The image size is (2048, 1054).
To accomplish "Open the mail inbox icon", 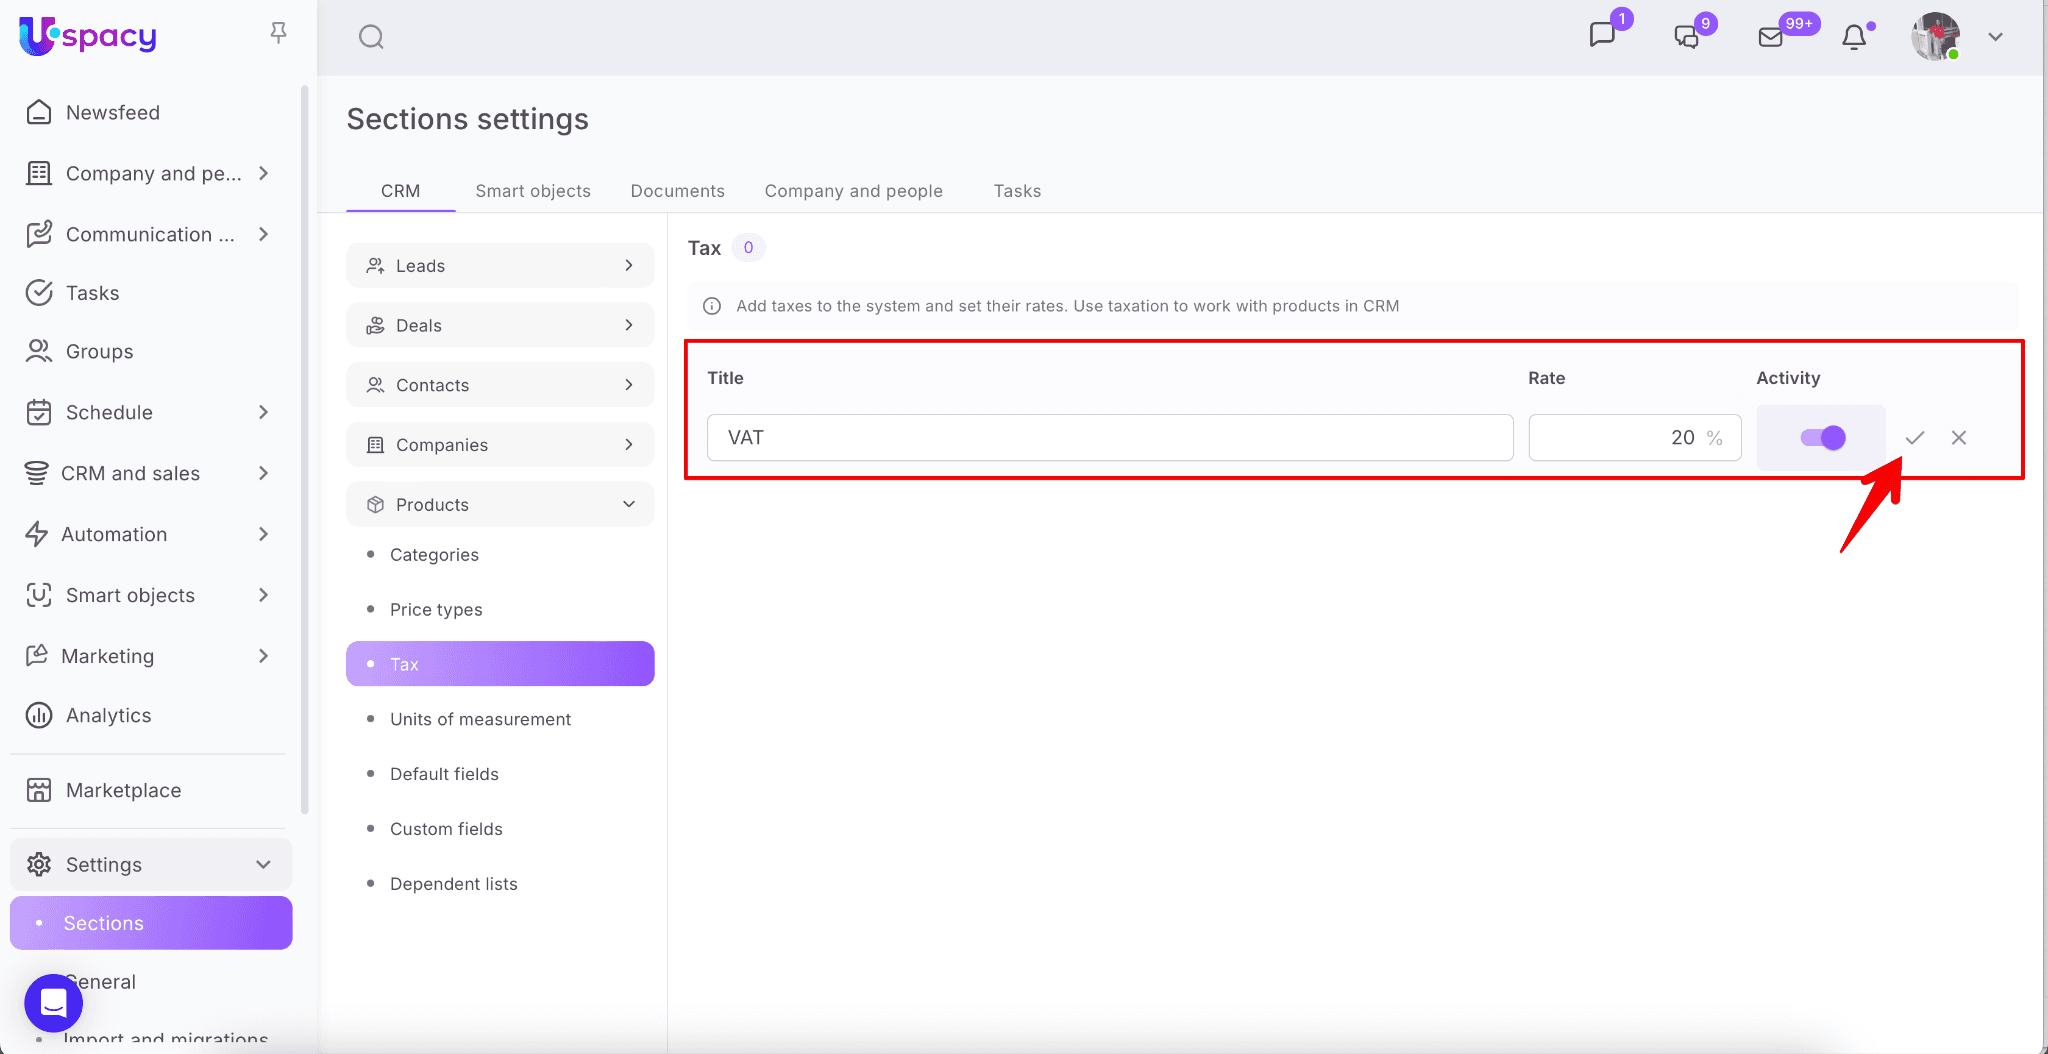I will [x=1770, y=37].
